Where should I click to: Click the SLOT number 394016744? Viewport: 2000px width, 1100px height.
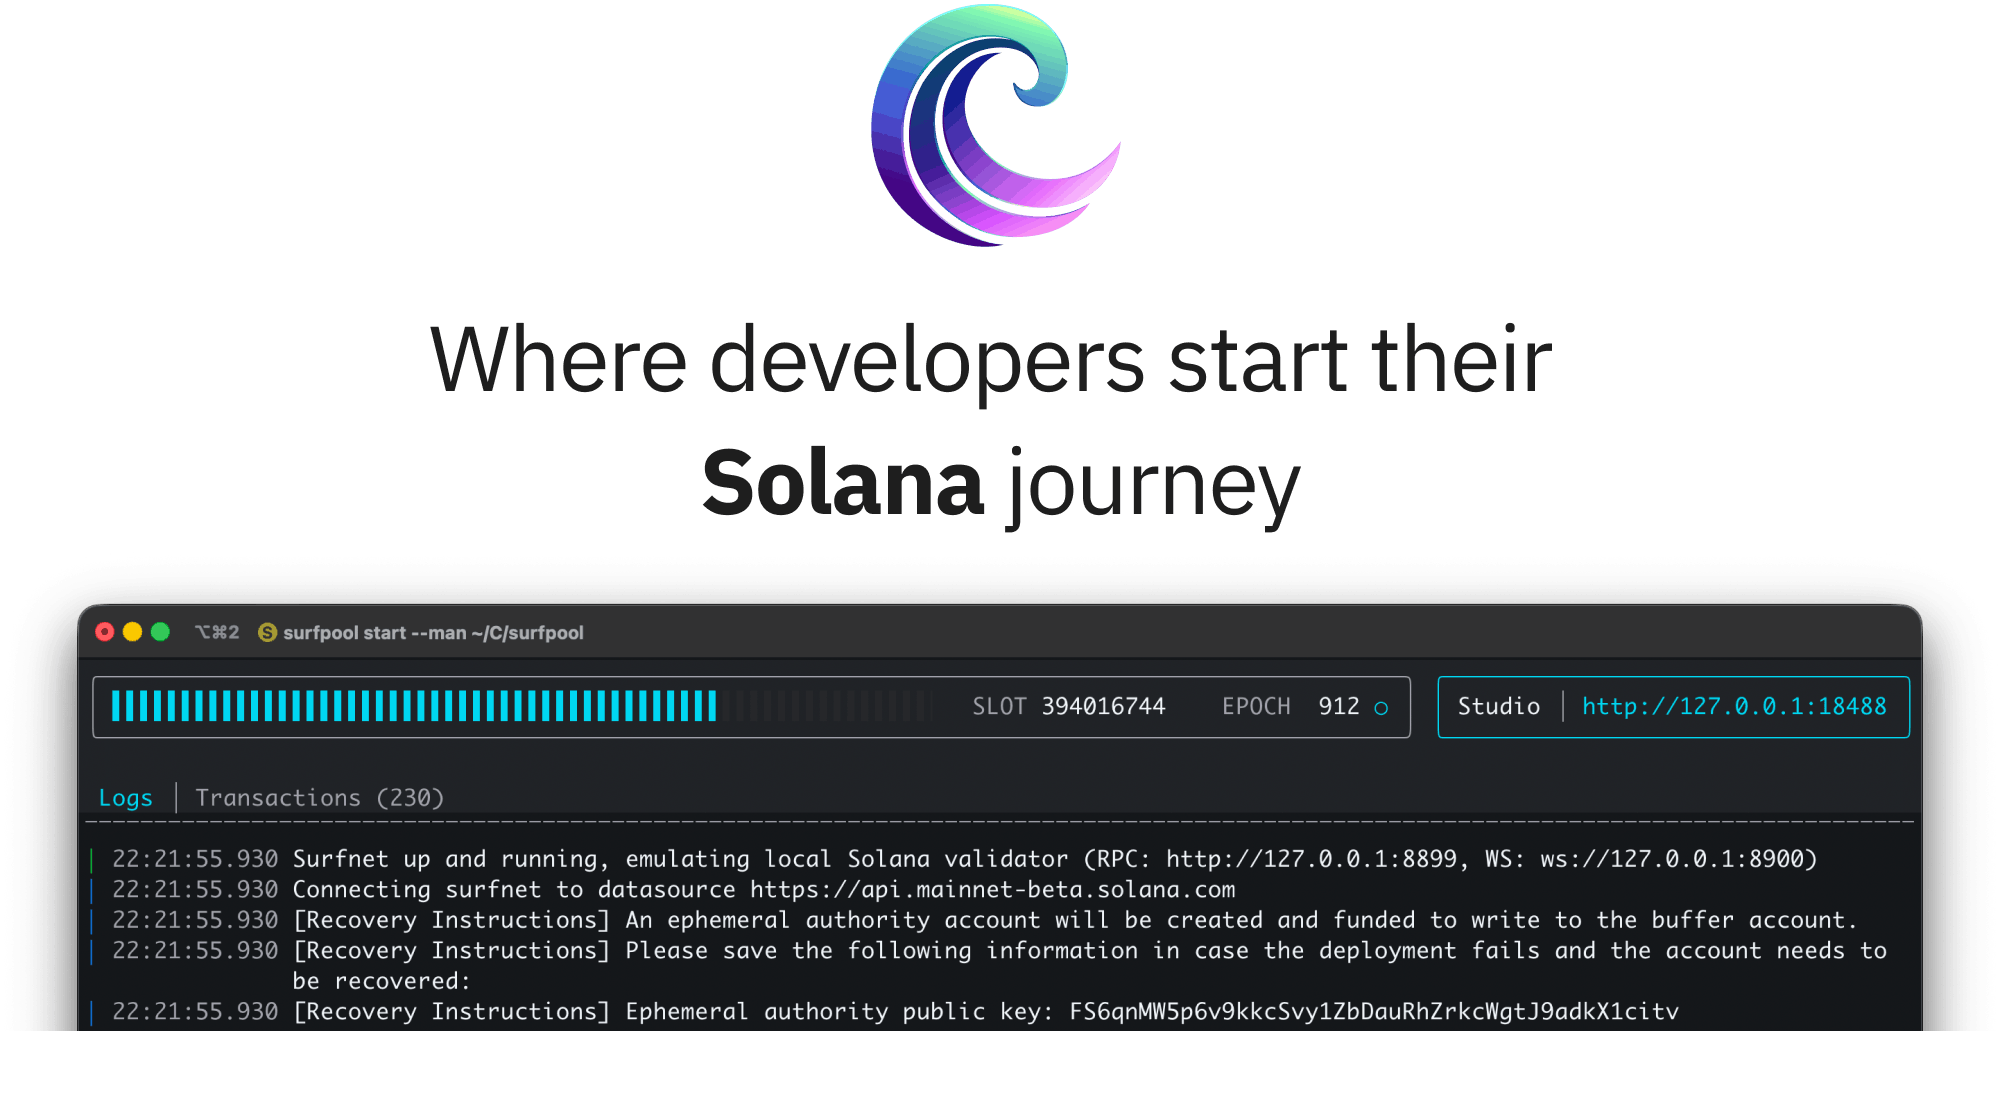pos(1103,707)
